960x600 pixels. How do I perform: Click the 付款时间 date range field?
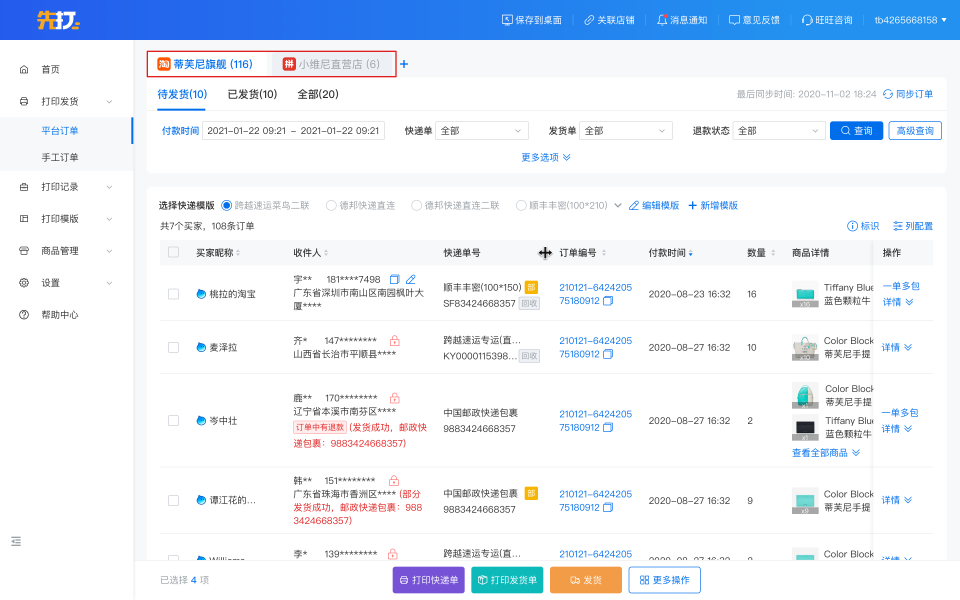(293, 131)
